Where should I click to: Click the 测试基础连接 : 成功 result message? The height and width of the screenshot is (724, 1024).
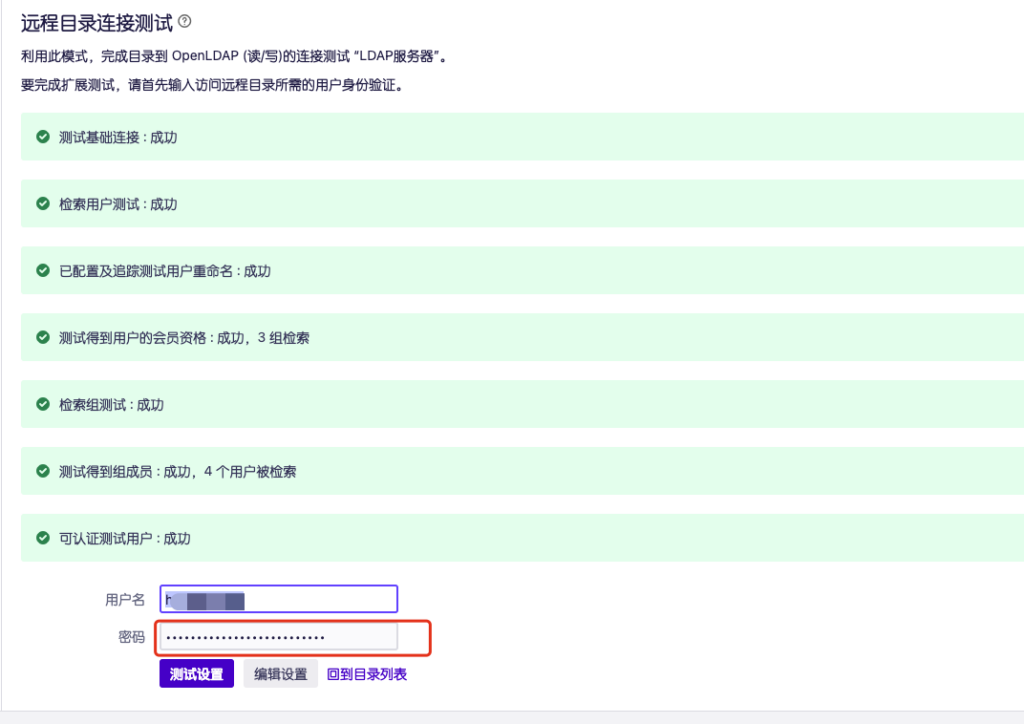pos(118,137)
